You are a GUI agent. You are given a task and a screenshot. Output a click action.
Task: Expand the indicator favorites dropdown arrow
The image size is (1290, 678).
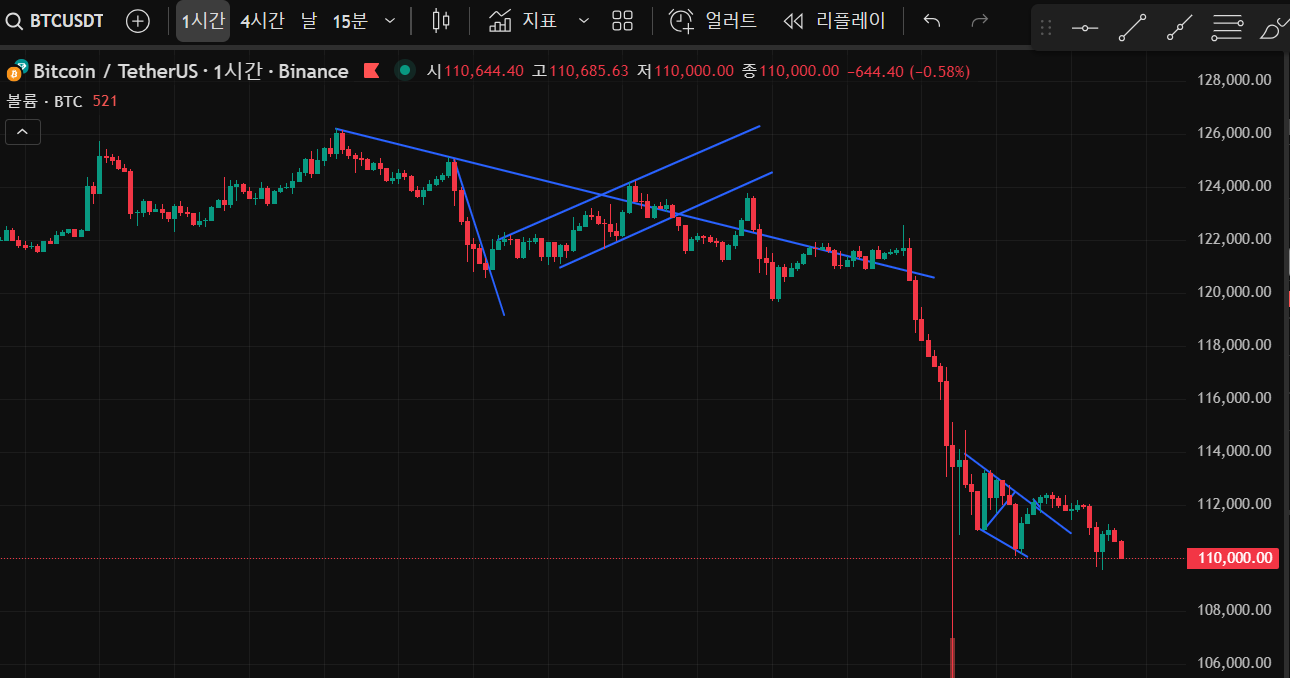[x=584, y=21]
